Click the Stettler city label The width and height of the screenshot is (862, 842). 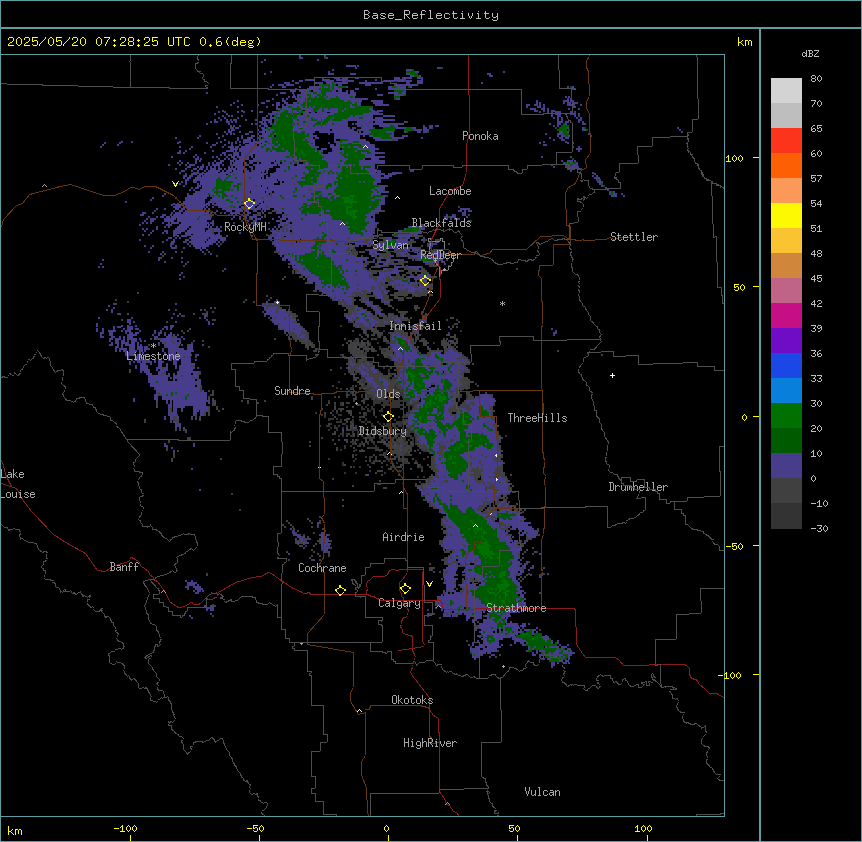[x=634, y=237]
